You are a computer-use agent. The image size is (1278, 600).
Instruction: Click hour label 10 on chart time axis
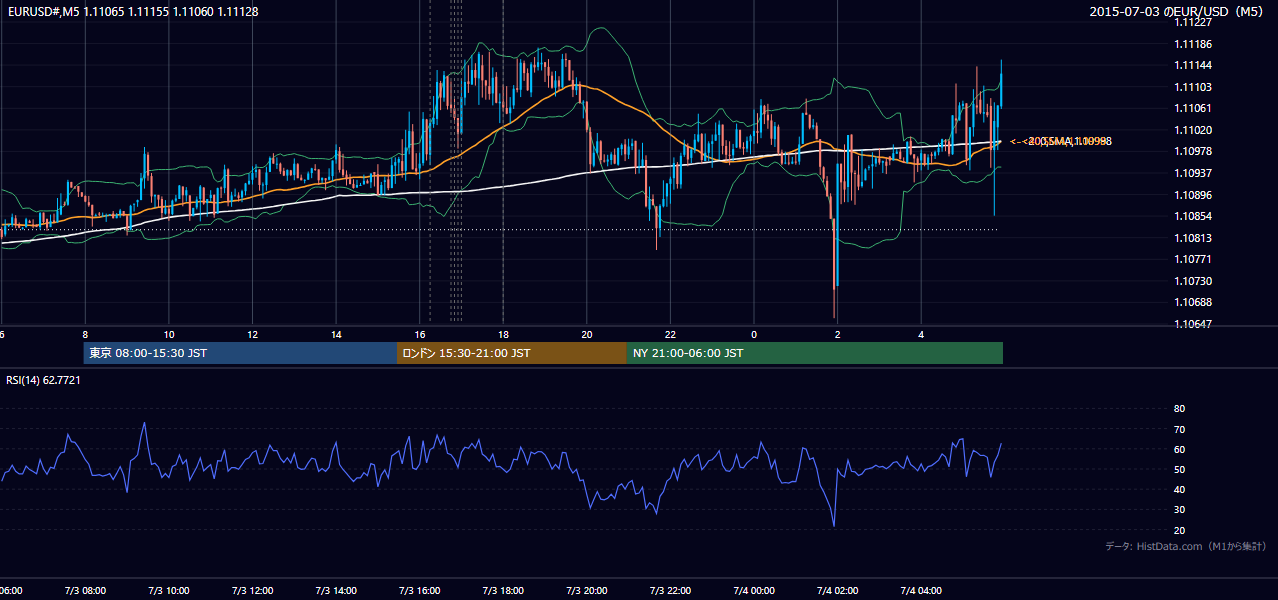(169, 335)
